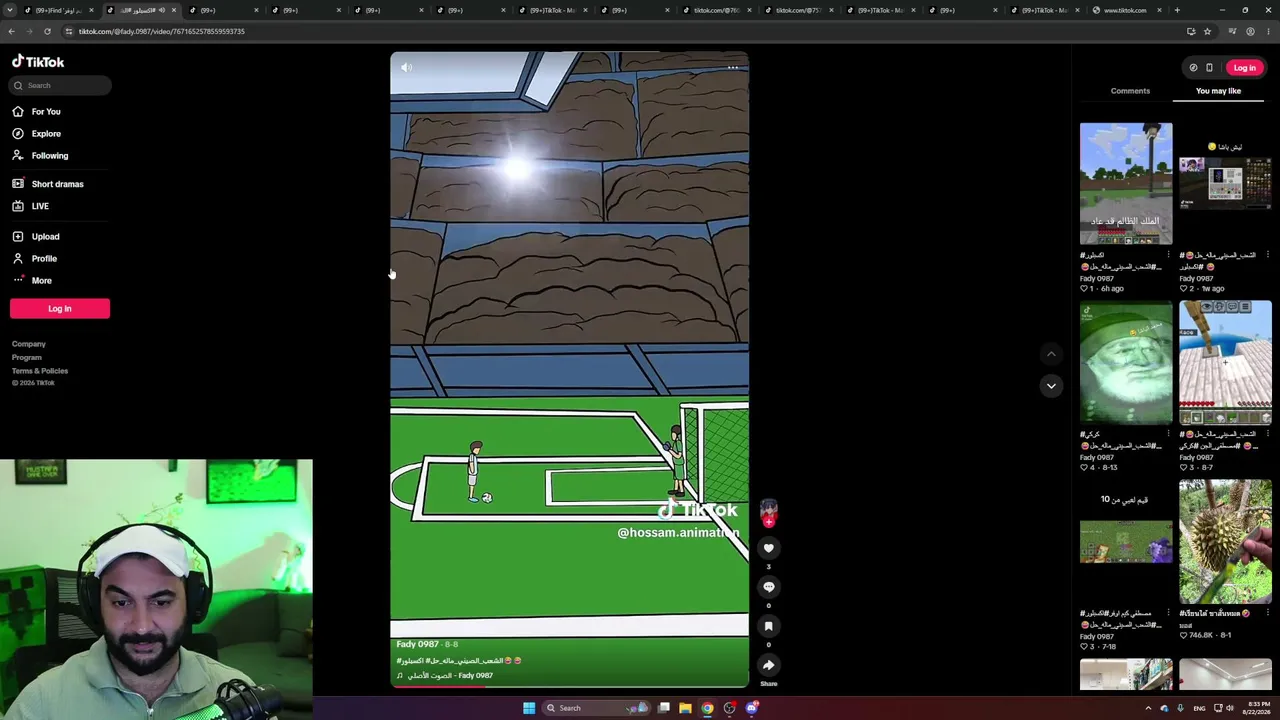Bookmark this page with the star icon
The height and width of the screenshot is (720, 1280).
[x=1207, y=31]
